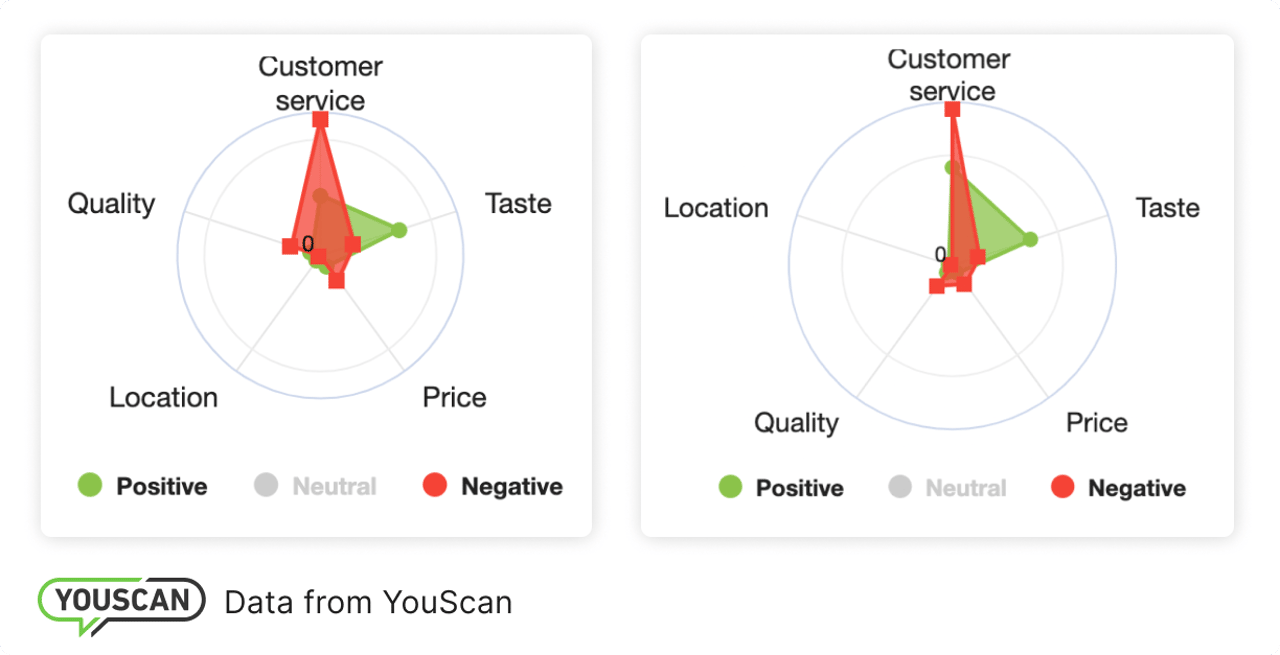The height and width of the screenshot is (655, 1280).
Task: Click the Taste label on left chart
Action: tap(518, 204)
